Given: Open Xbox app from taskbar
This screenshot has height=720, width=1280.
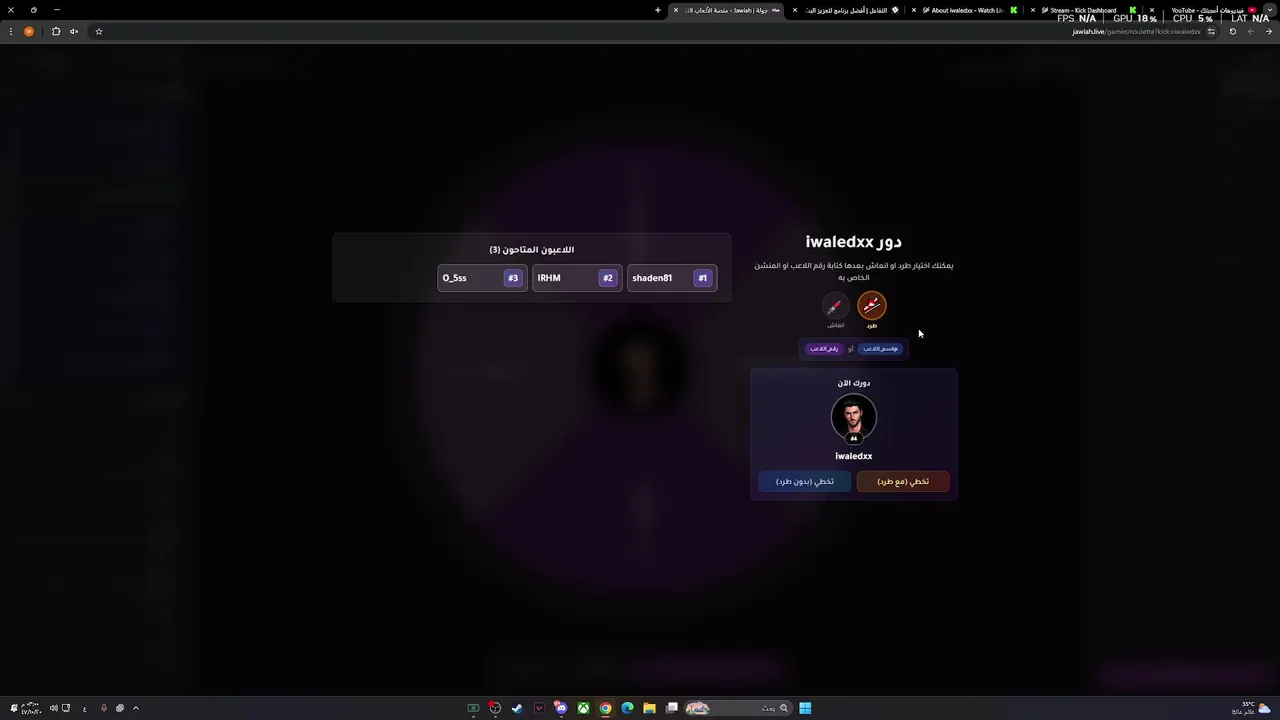Looking at the screenshot, I should [x=583, y=708].
